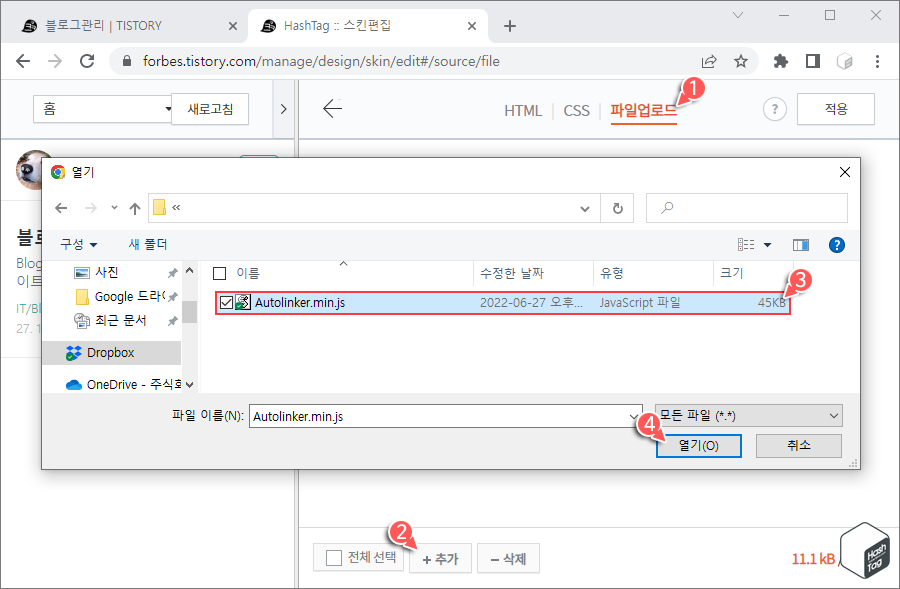
Task: Open skin editor help question mark icon
Action: 774,110
